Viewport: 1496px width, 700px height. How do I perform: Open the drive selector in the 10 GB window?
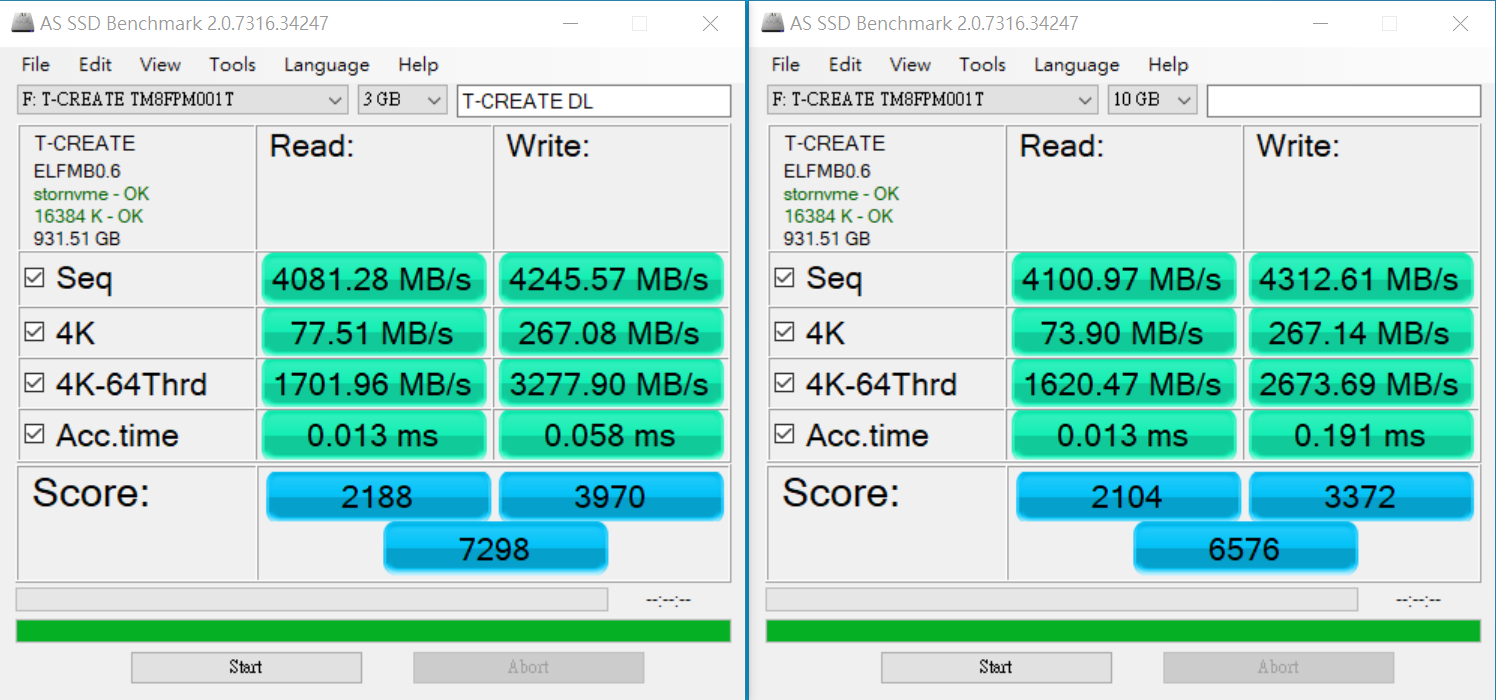coord(933,100)
